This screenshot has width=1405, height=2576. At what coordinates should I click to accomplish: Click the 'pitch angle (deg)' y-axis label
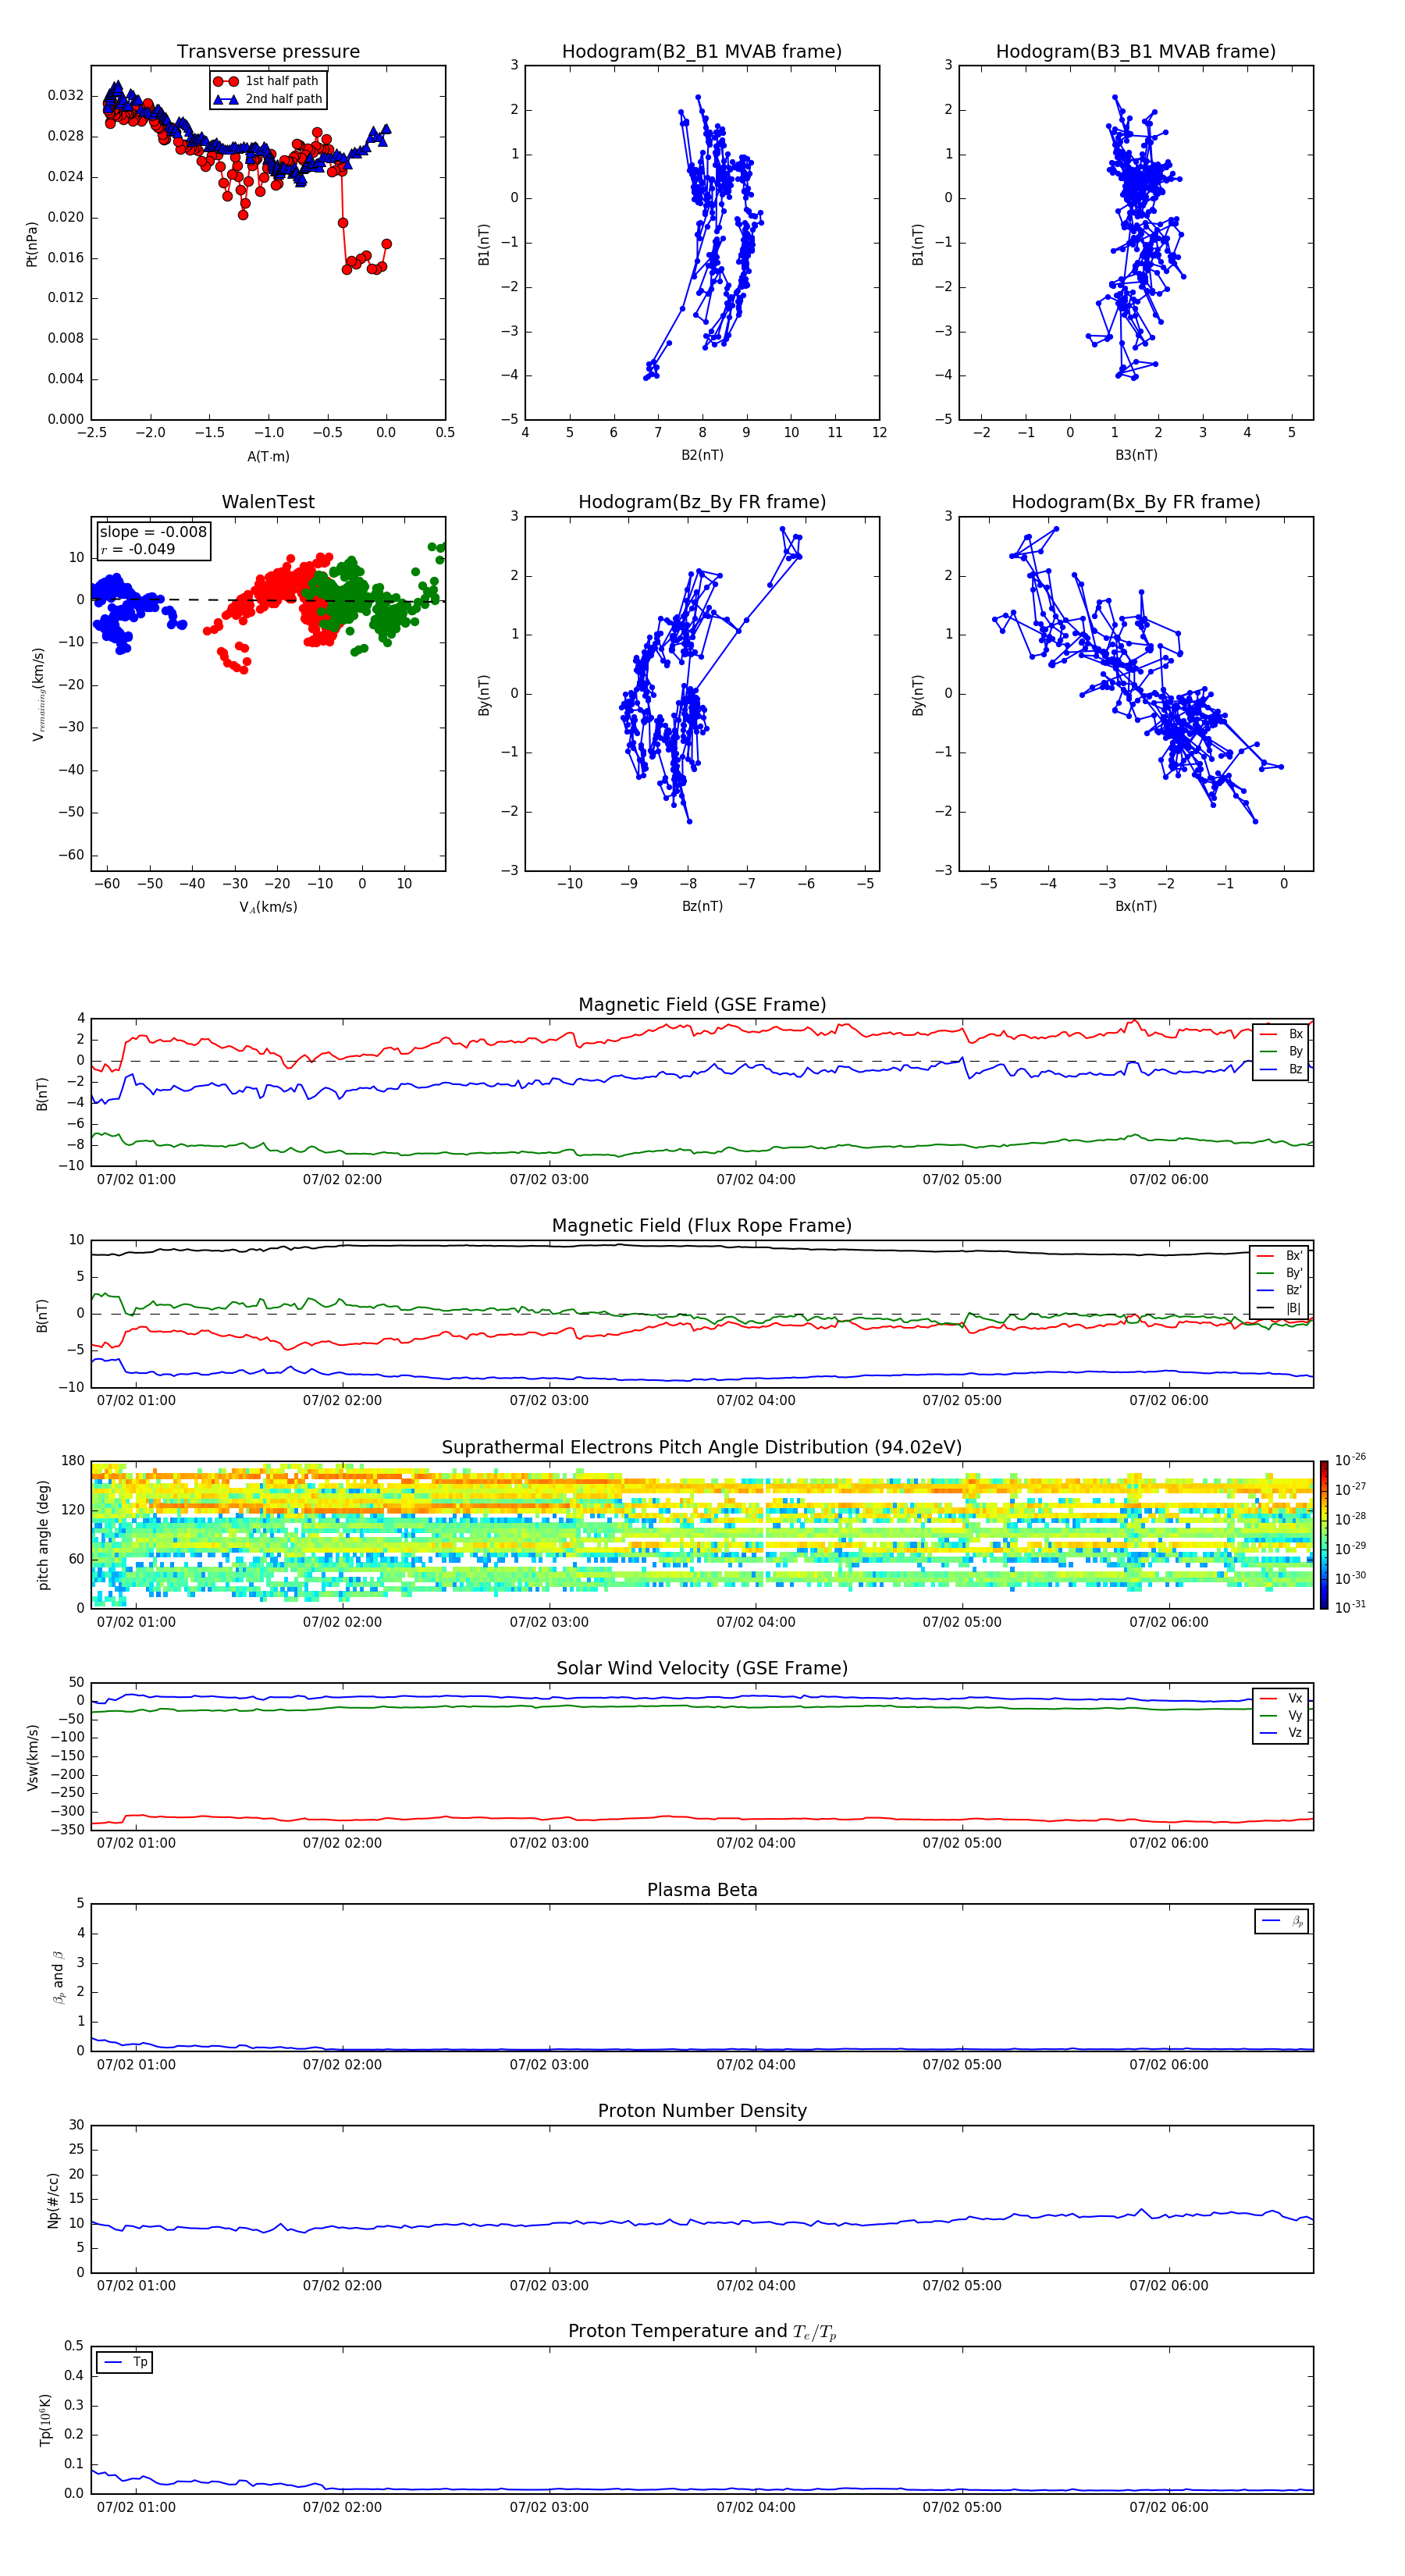tap(43, 1535)
